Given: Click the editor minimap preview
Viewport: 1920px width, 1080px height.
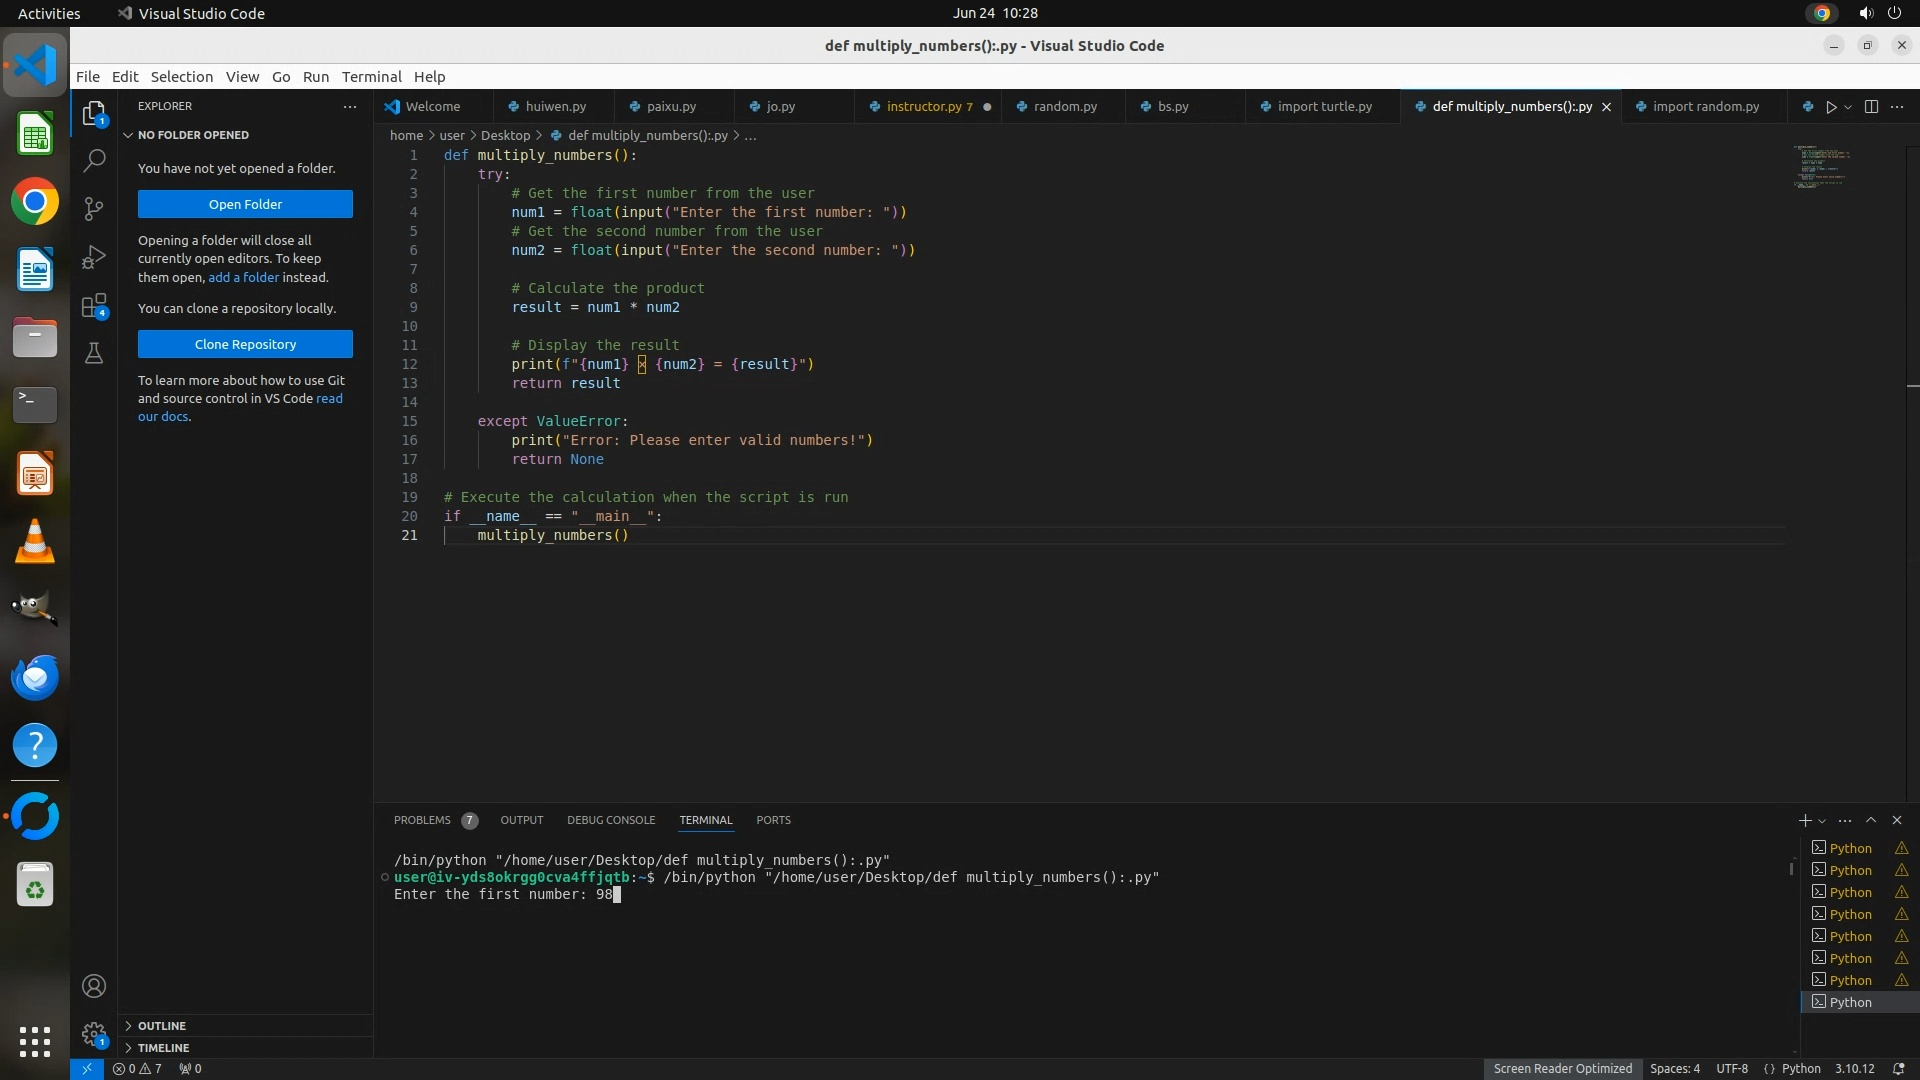Looking at the screenshot, I should click(1820, 167).
